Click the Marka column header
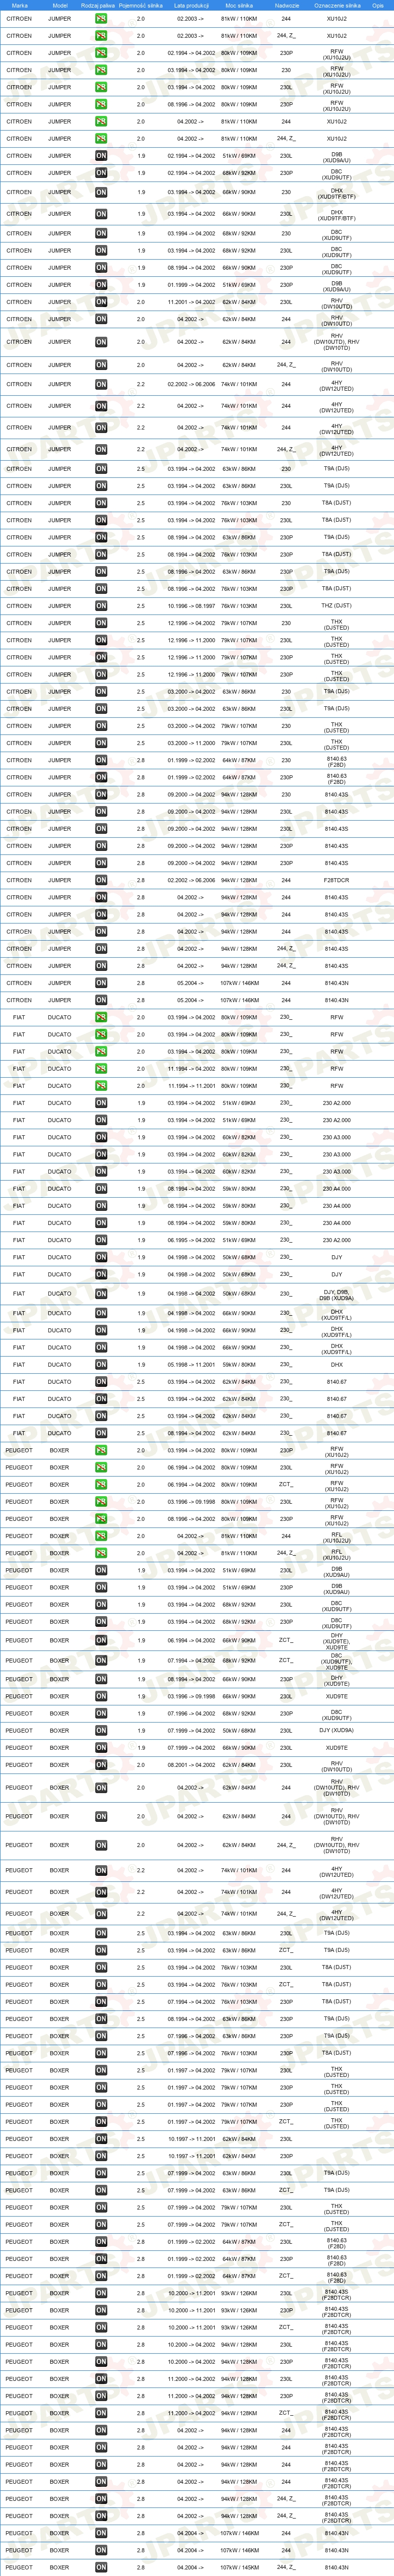 click(19, 5)
